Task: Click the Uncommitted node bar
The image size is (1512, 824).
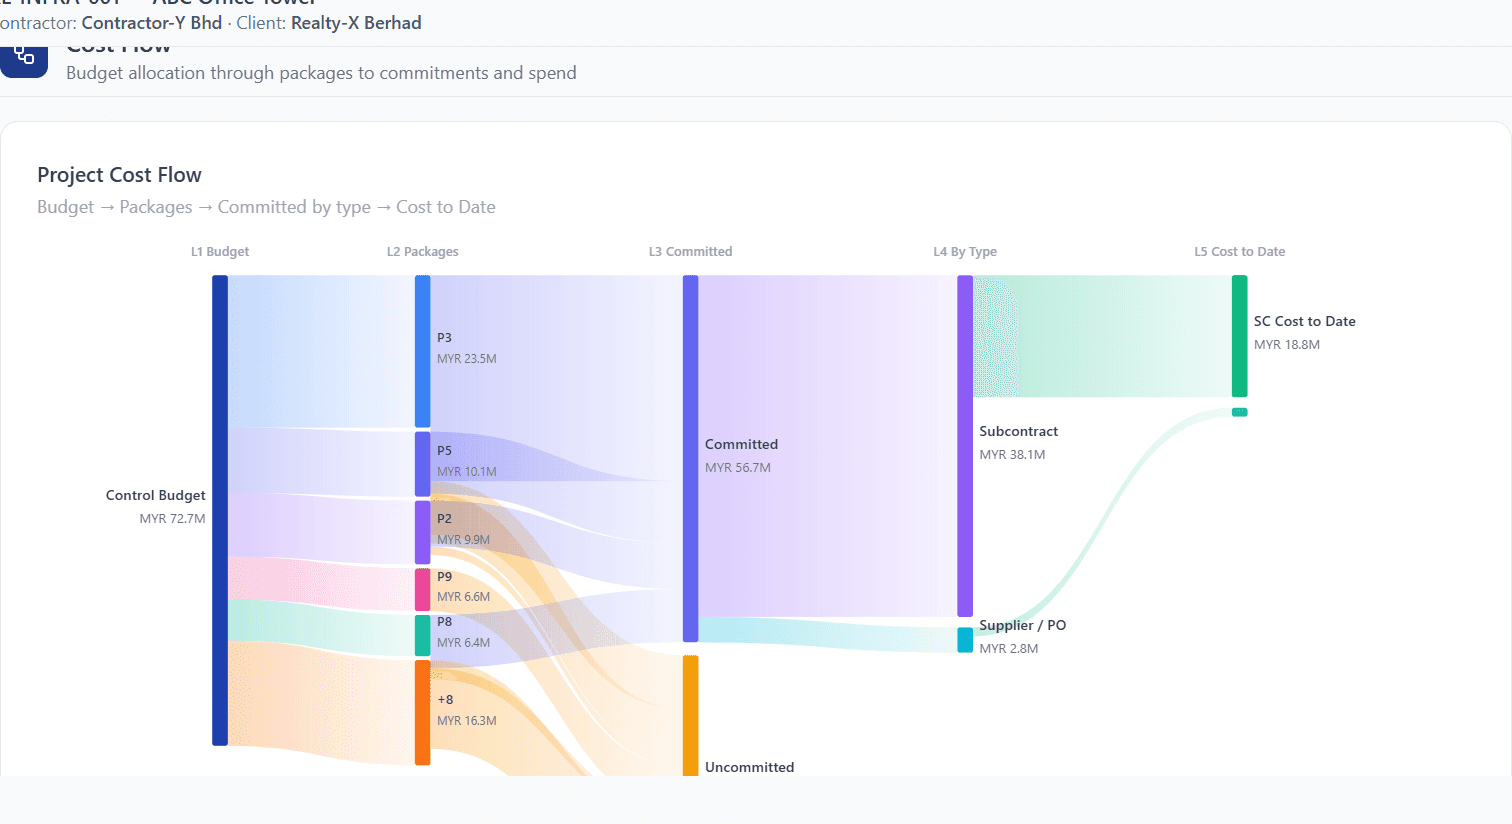Action: pyautogui.click(x=691, y=716)
